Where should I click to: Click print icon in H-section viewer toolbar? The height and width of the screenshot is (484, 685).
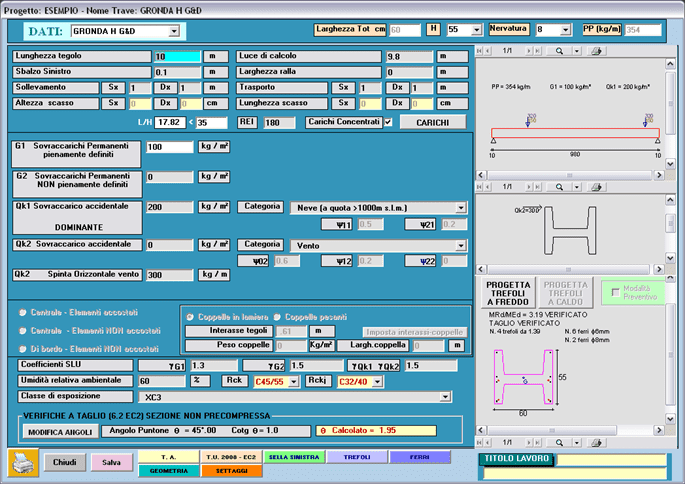(x=596, y=187)
